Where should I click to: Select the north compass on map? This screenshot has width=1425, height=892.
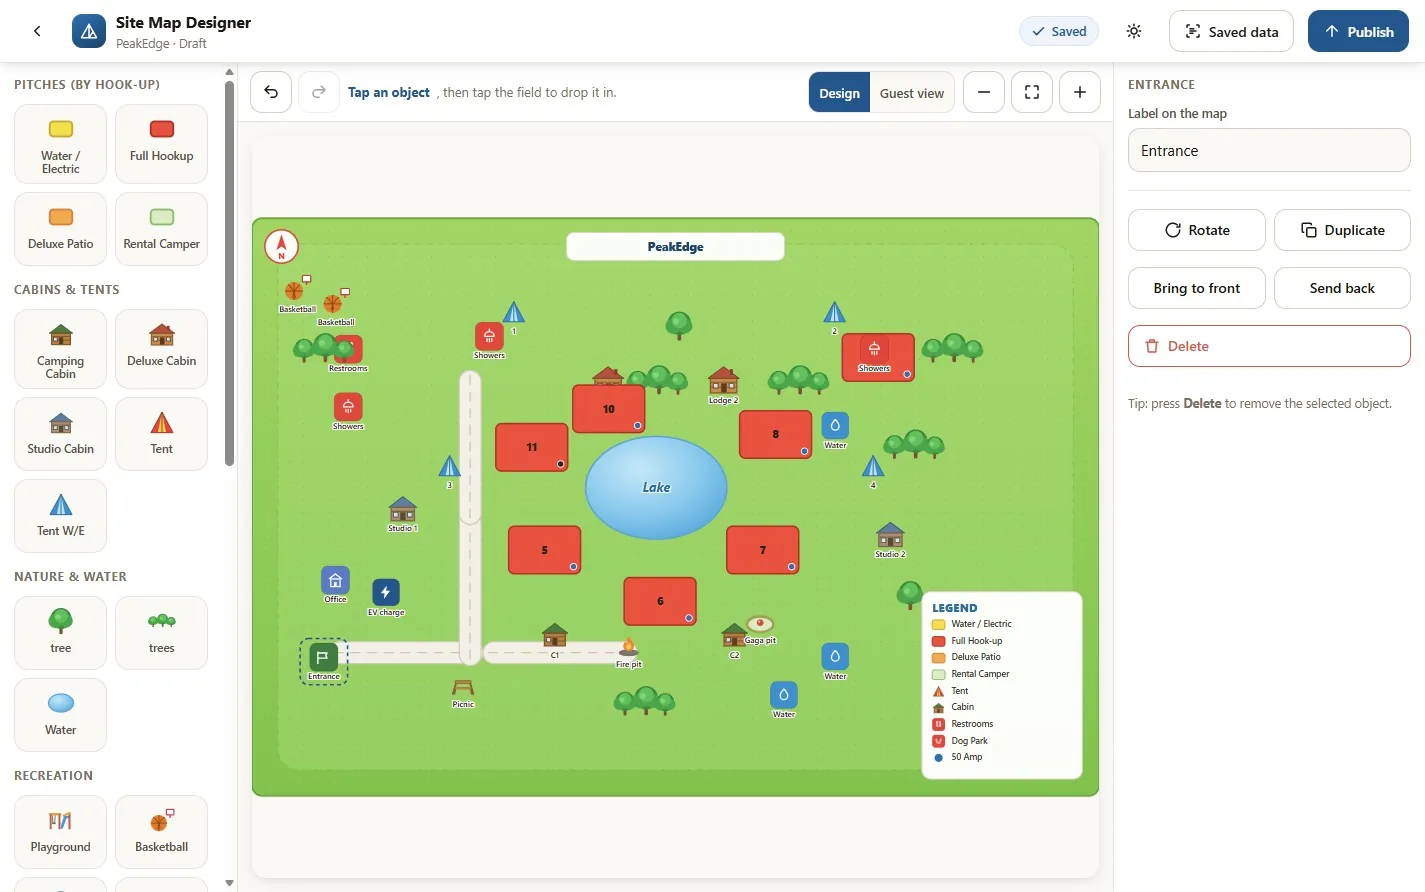[x=281, y=246]
